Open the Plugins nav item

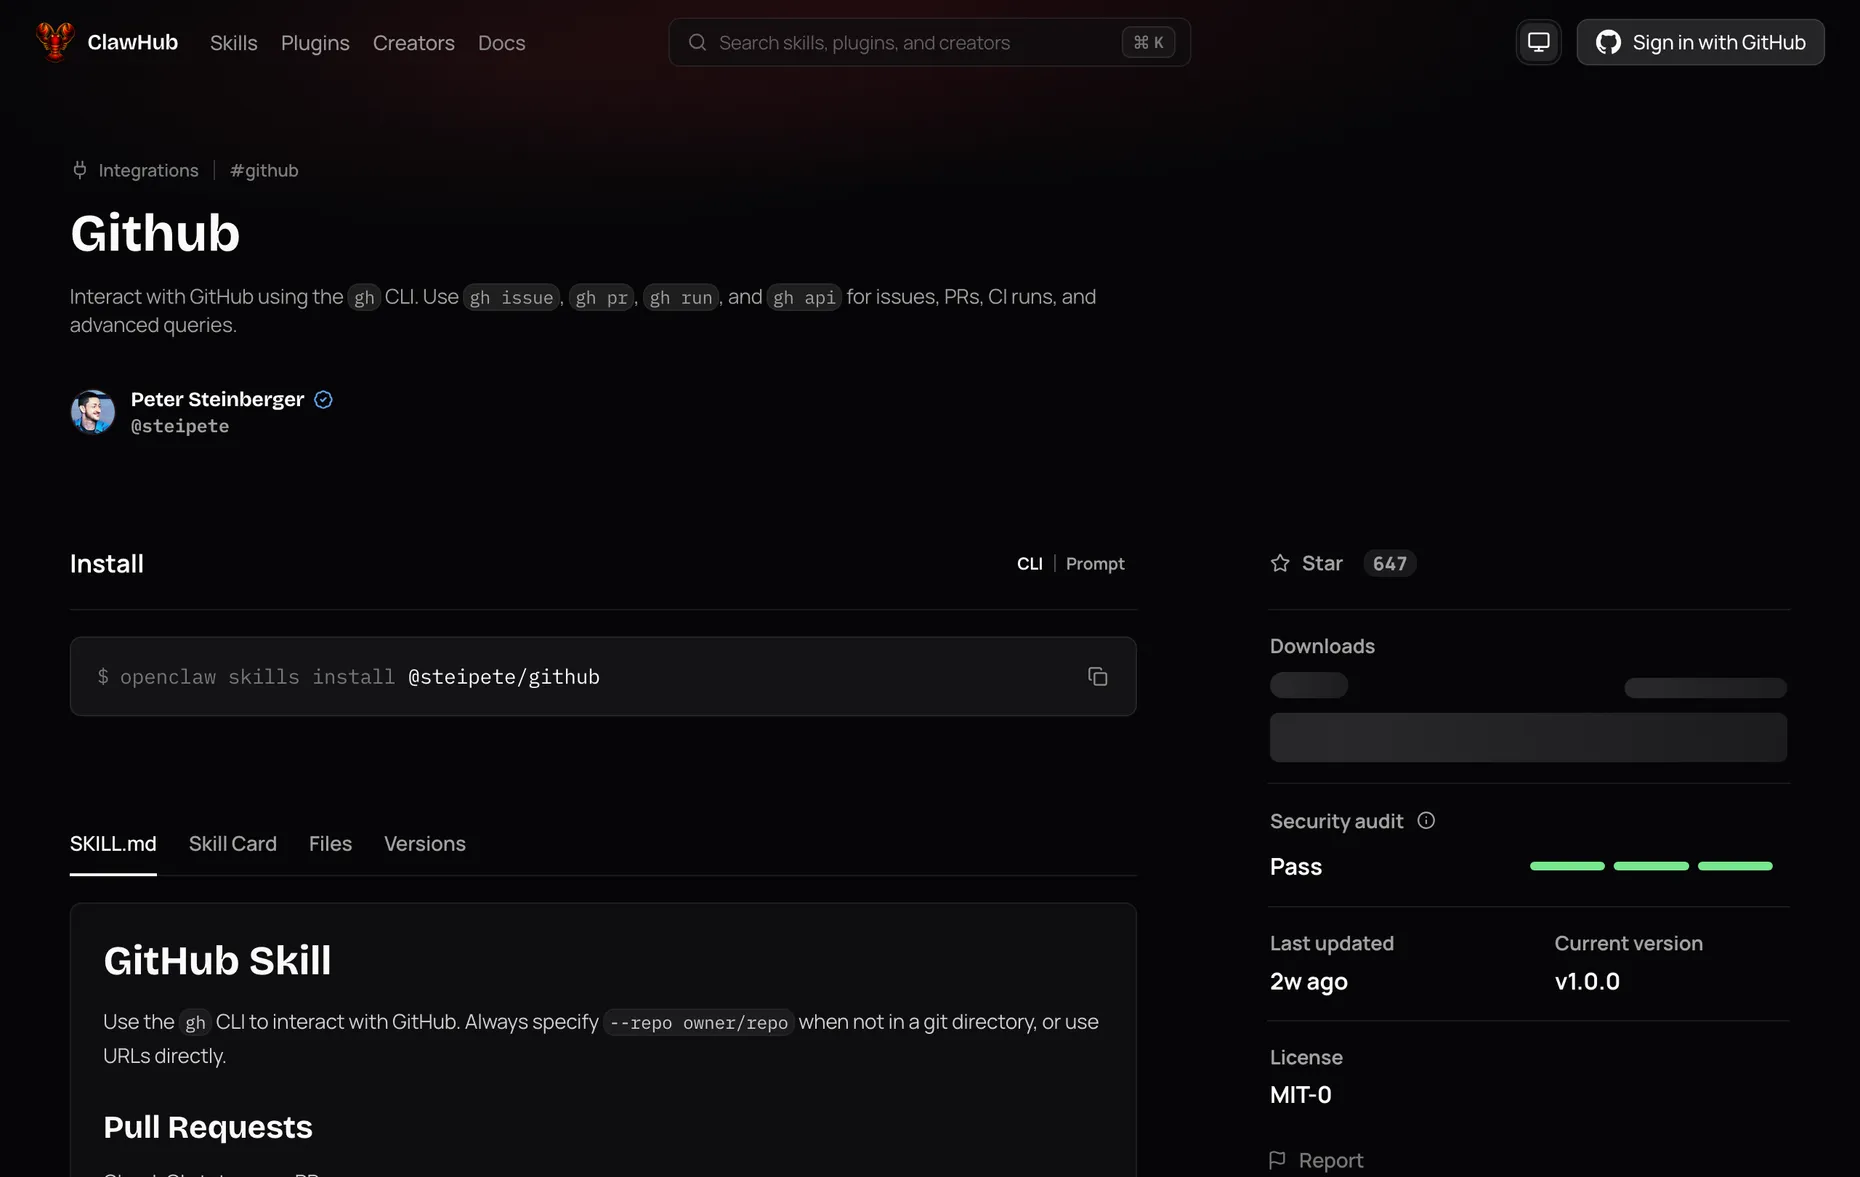[x=315, y=43]
